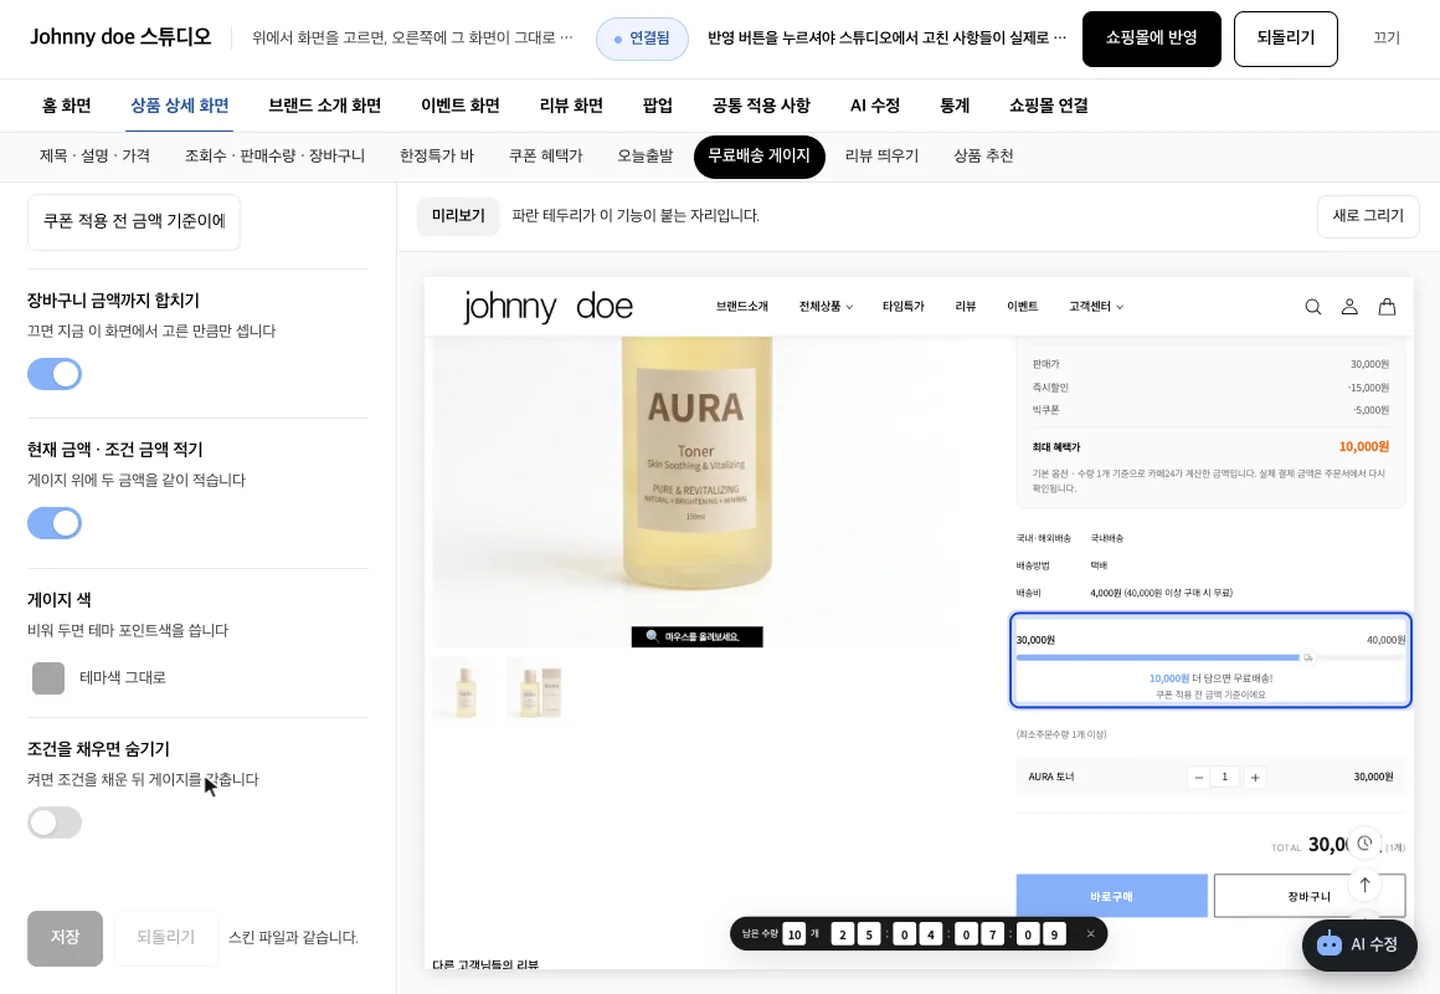Click the floating AI 수정 button

1359,944
